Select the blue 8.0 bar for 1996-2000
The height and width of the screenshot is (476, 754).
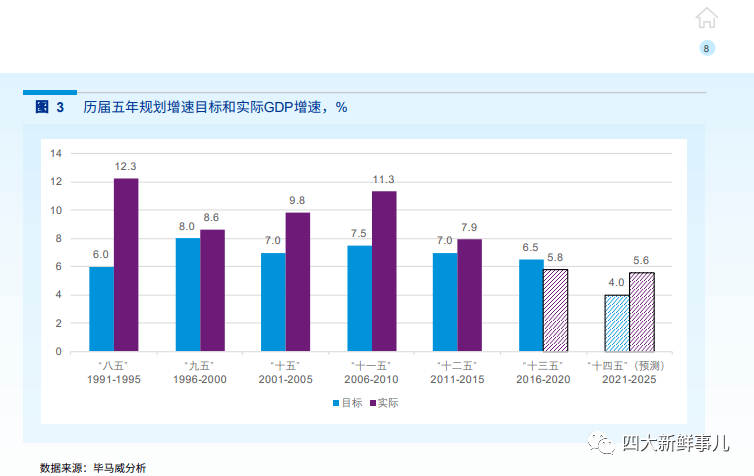coord(188,295)
